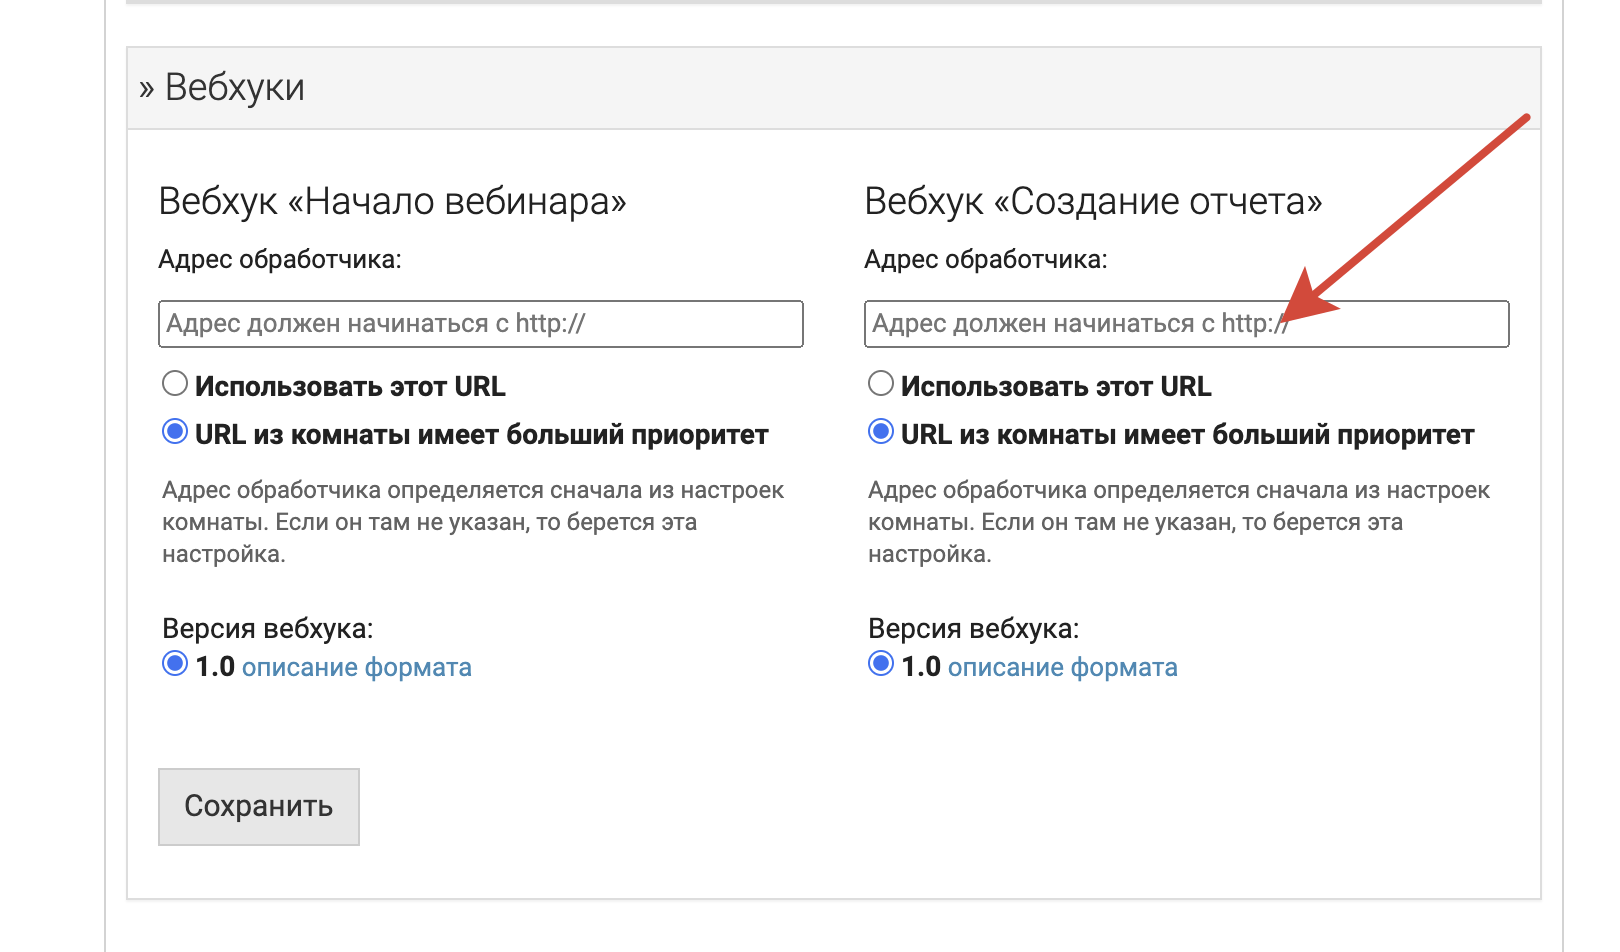Pick version 1.0 radio for «Создание отчета»

[x=881, y=664]
